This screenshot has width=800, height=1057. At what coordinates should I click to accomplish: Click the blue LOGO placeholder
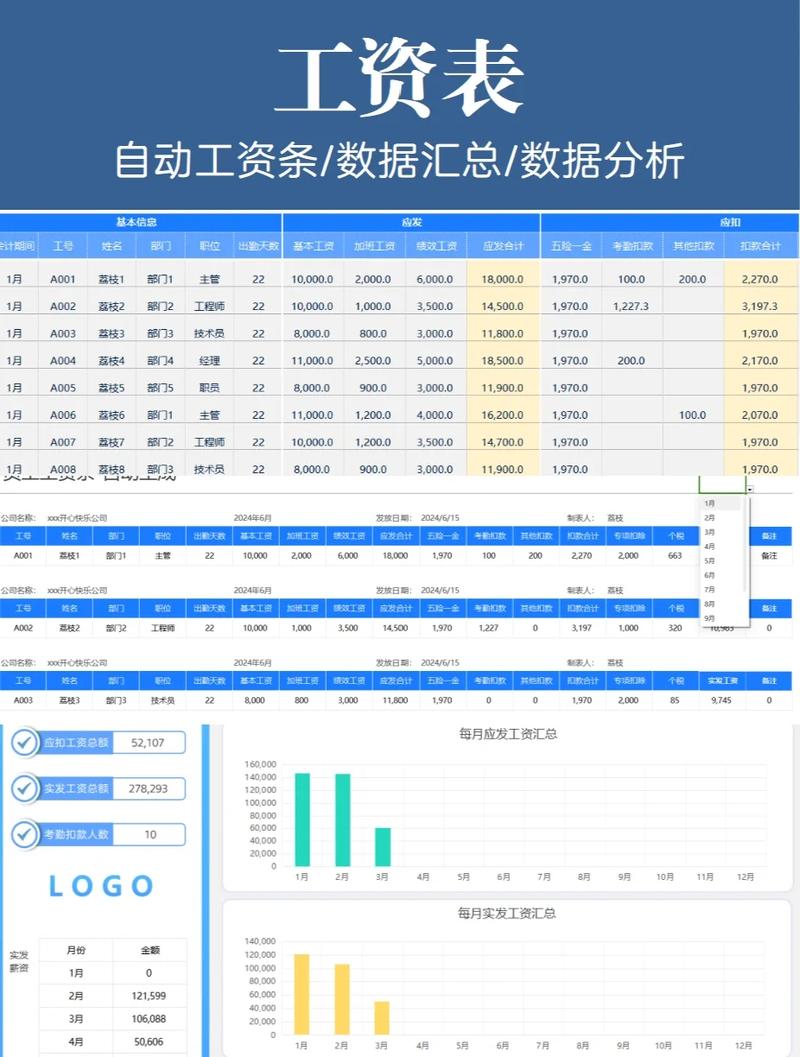point(101,886)
